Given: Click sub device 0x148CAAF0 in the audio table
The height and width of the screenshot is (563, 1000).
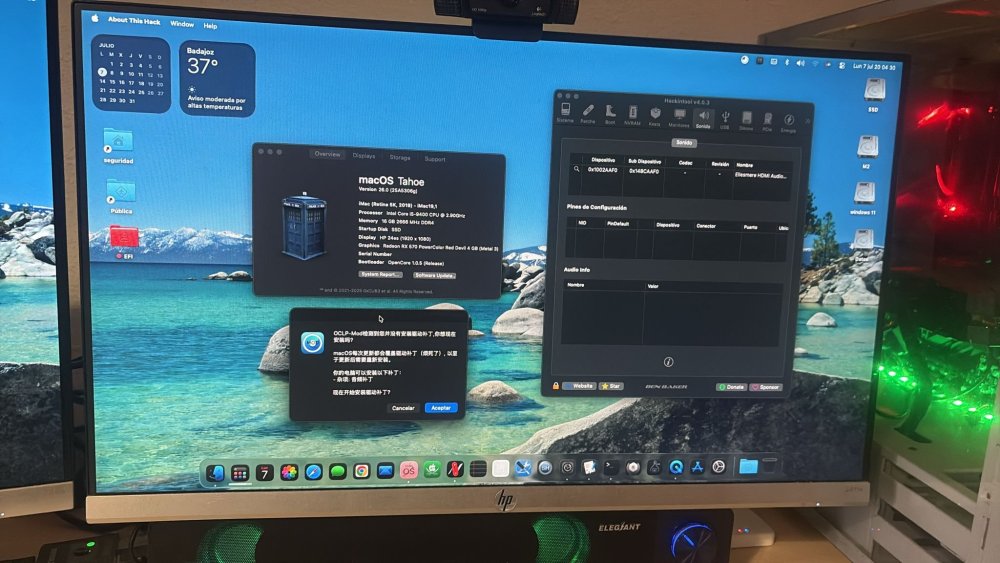Looking at the screenshot, I should coord(643,172).
